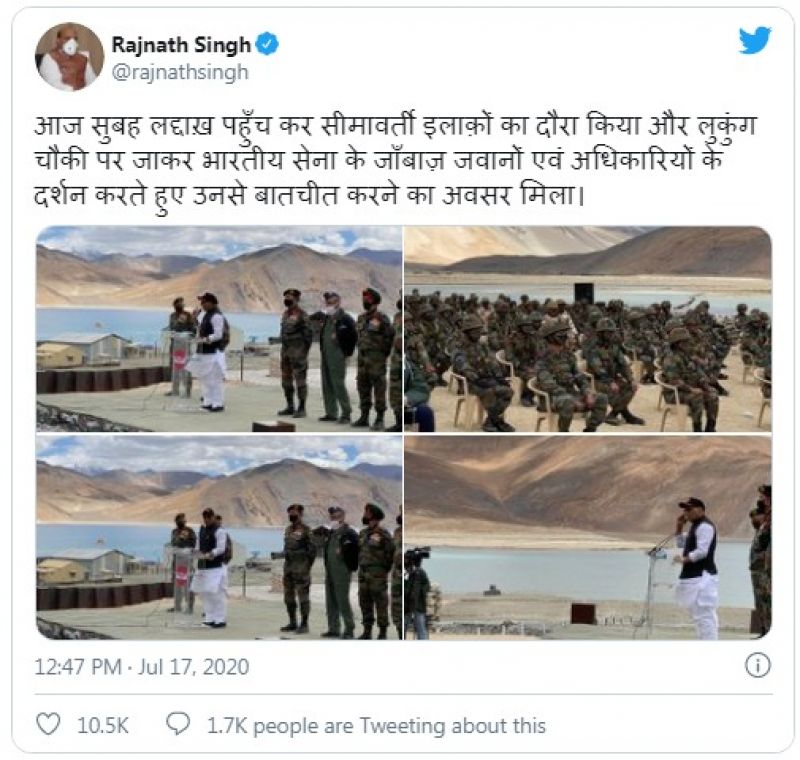The height and width of the screenshot is (760, 800).
Task: Open "1.7K people are Tweeting about this"
Action: pos(376,725)
